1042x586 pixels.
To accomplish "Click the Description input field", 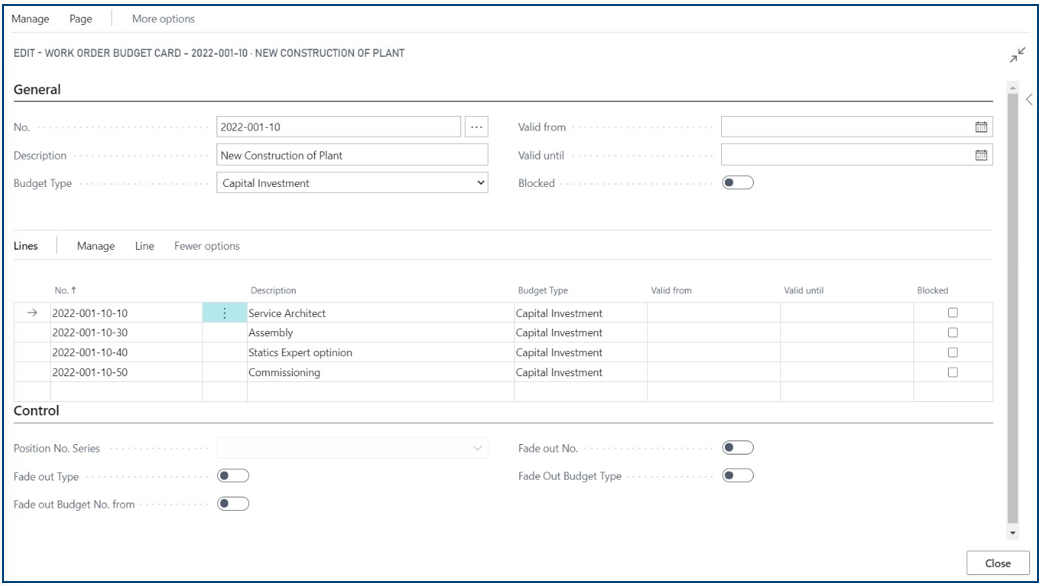I will [x=352, y=155].
